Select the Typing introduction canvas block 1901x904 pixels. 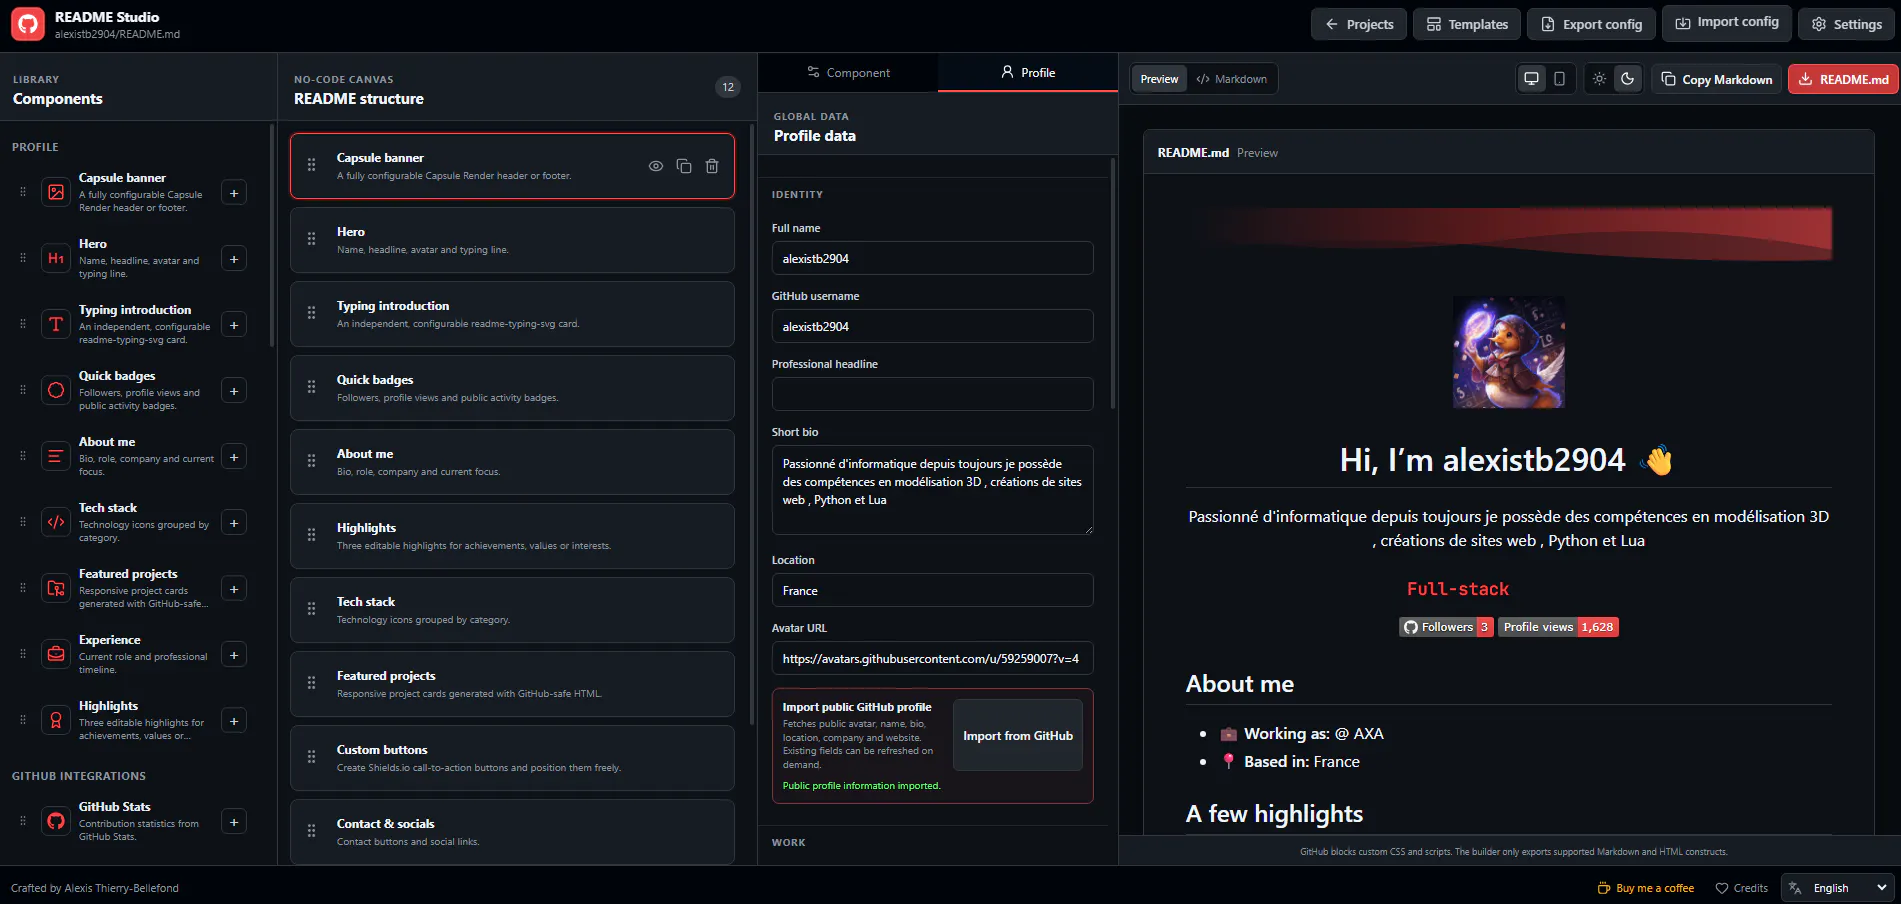(512, 314)
